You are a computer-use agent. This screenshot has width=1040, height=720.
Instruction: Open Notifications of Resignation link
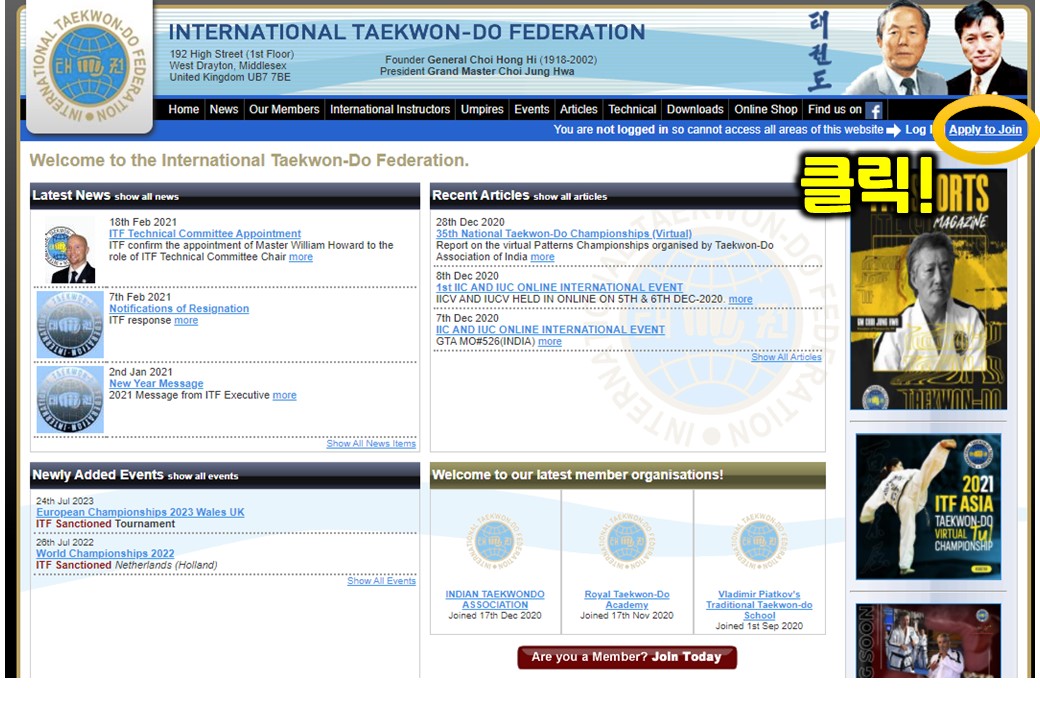pyautogui.click(x=179, y=308)
